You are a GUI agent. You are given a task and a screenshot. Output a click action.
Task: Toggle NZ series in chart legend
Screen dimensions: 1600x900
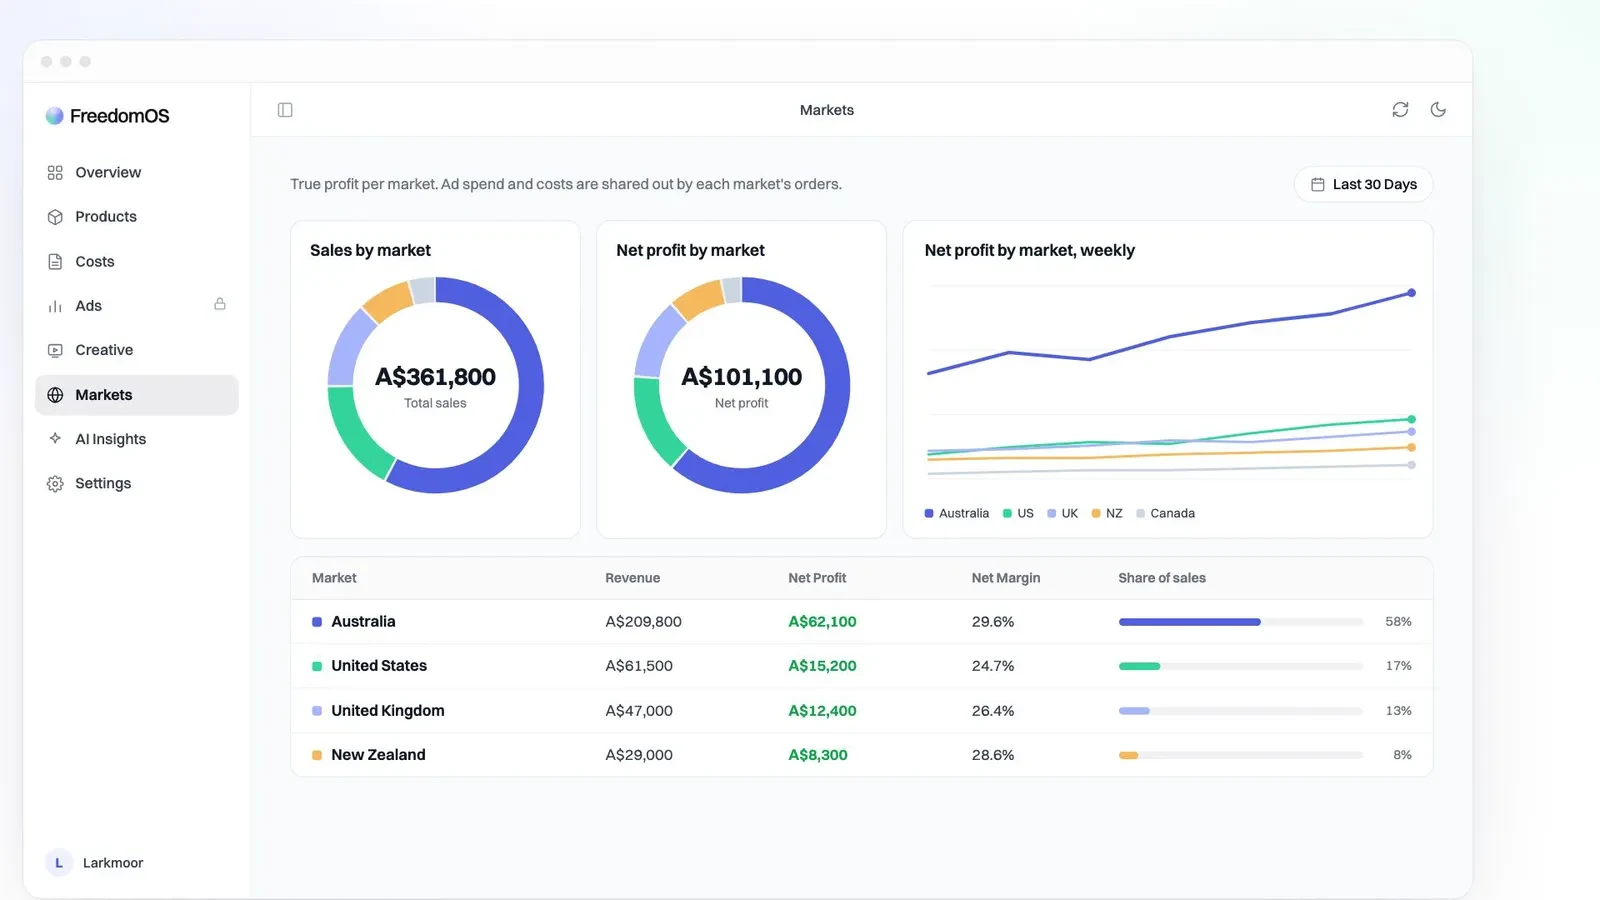click(x=1107, y=513)
